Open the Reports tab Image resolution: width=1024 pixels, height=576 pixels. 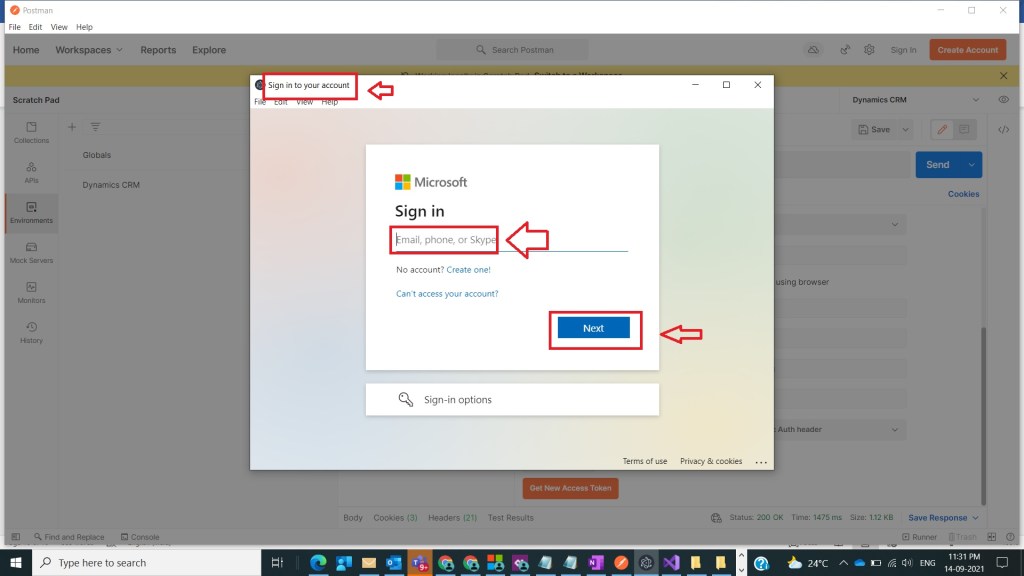click(158, 50)
